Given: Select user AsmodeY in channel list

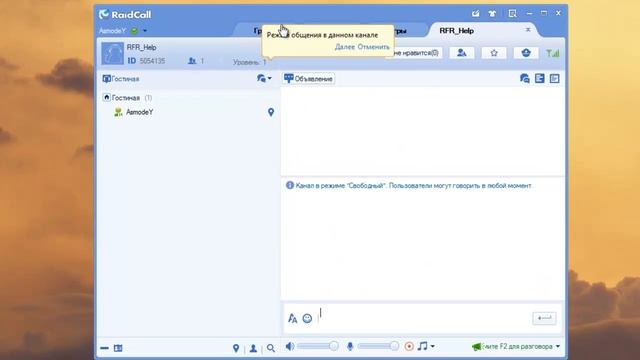Looking at the screenshot, I should 139,112.
